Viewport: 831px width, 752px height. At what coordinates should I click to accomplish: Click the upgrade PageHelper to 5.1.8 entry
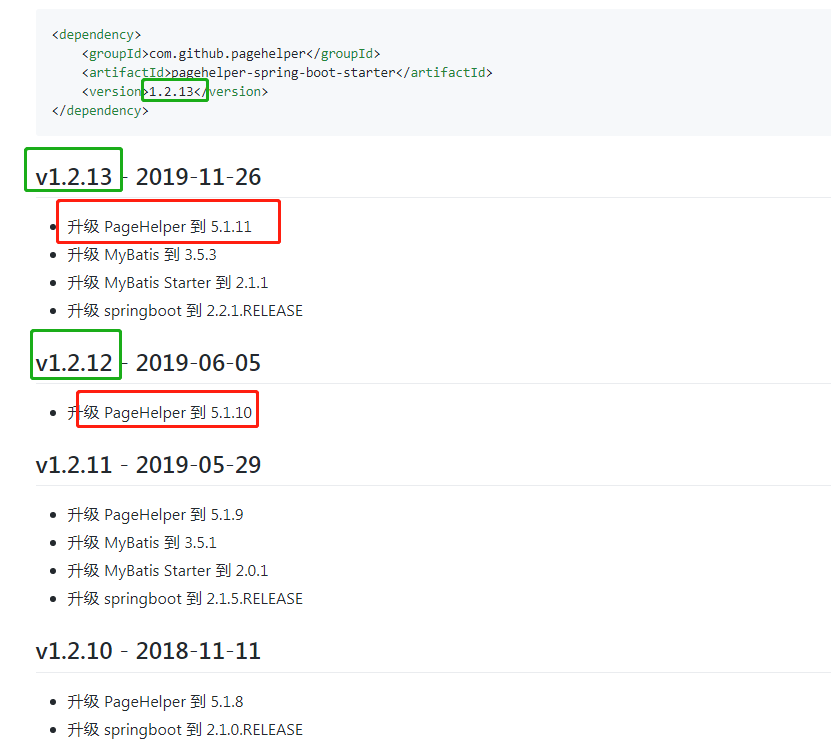[x=155, y=701]
